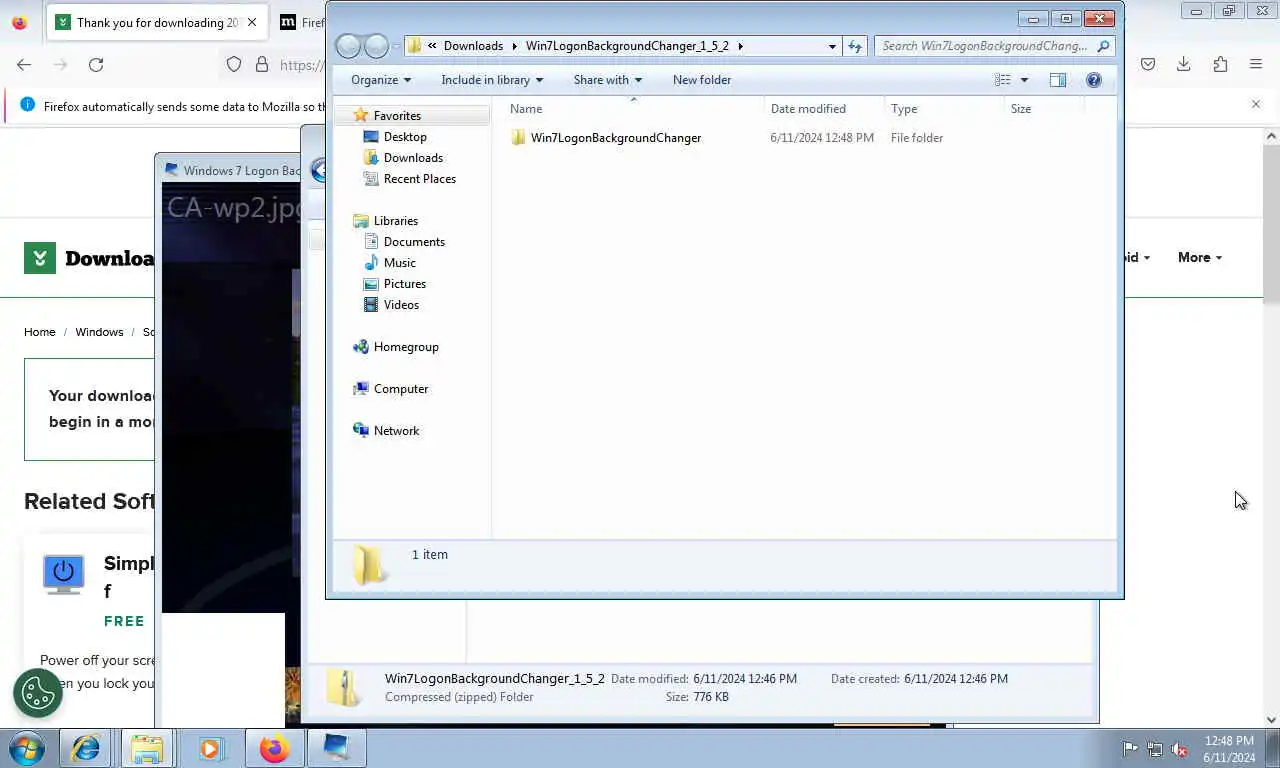This screenshot has height=768, width=1280.
Task: Open the Videos library
Action: click(401, 305)
